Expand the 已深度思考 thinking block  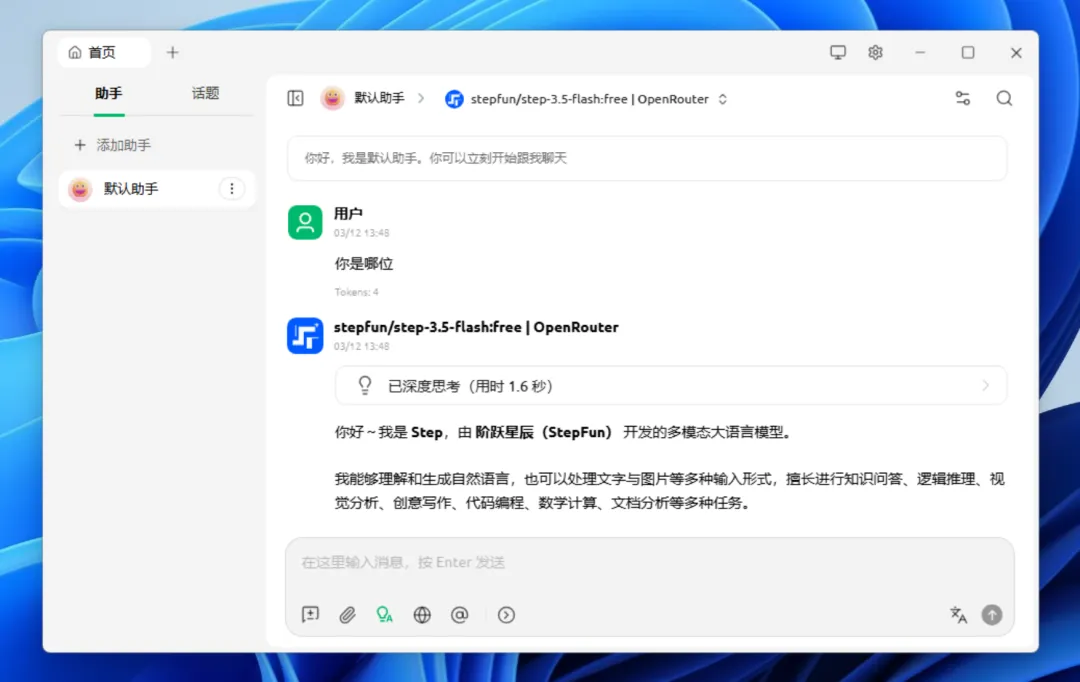pyautogui.click(x=671, y=386)
